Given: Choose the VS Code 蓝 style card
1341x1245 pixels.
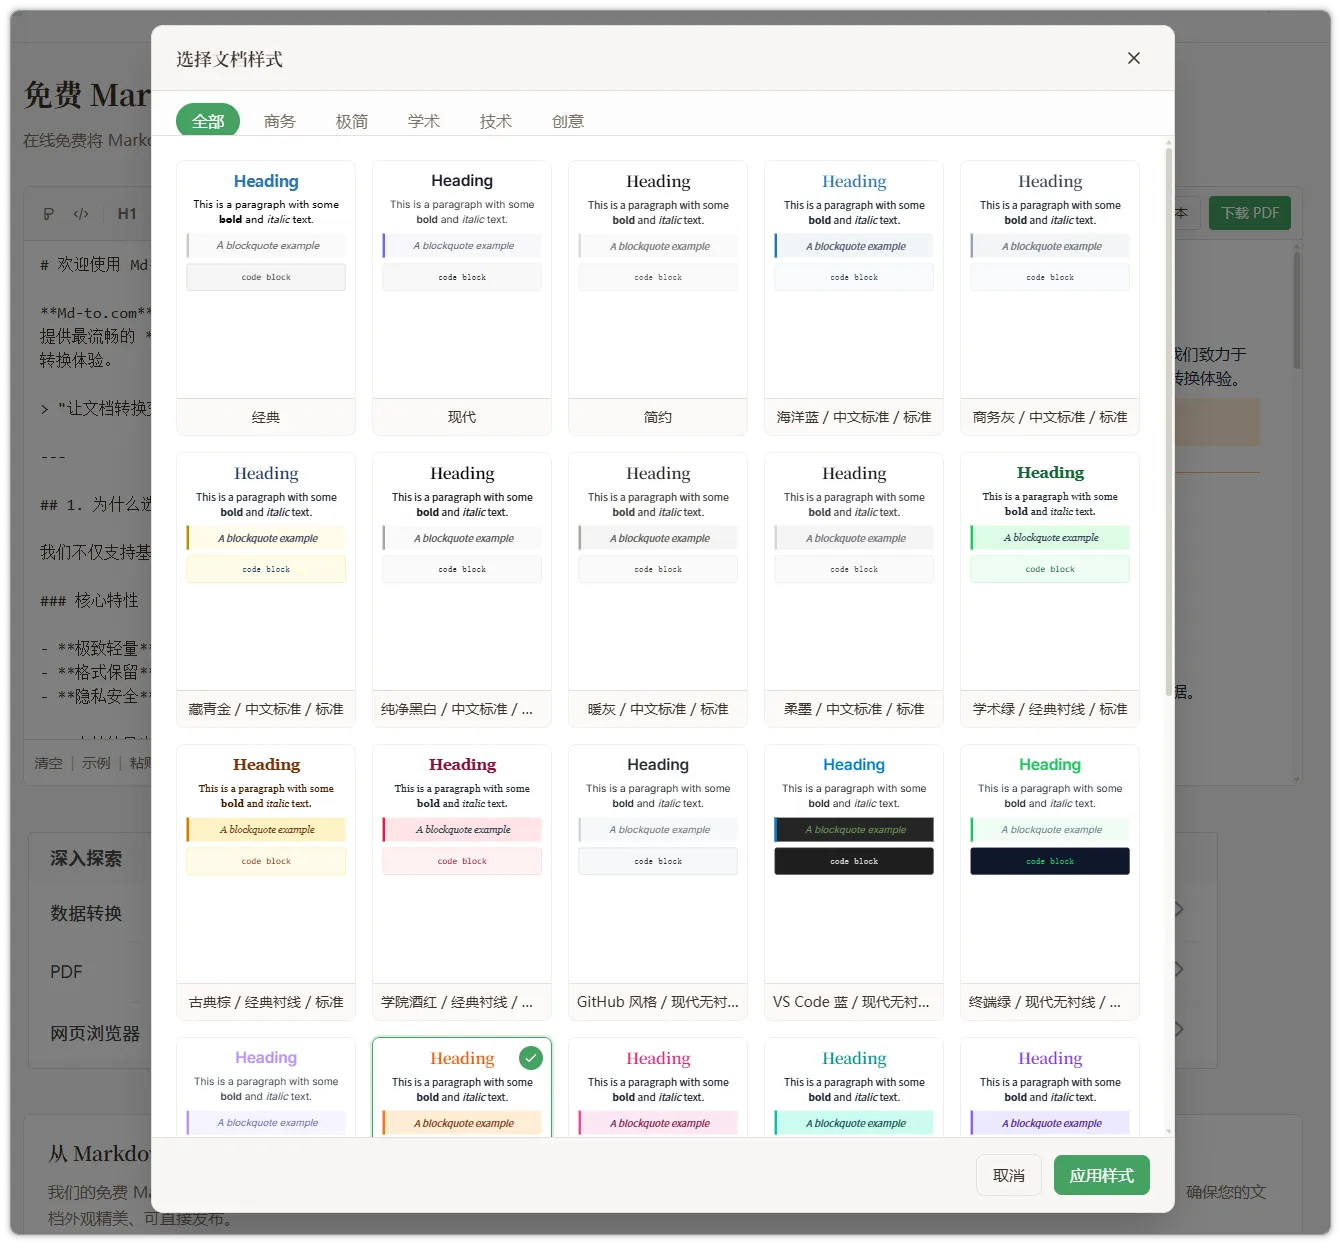Looking at the screenshot, I should coord(854,881).
